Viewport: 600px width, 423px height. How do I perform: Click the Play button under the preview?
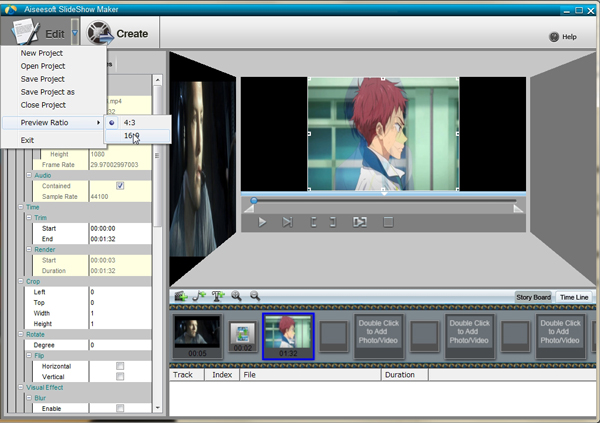(263, 222)
